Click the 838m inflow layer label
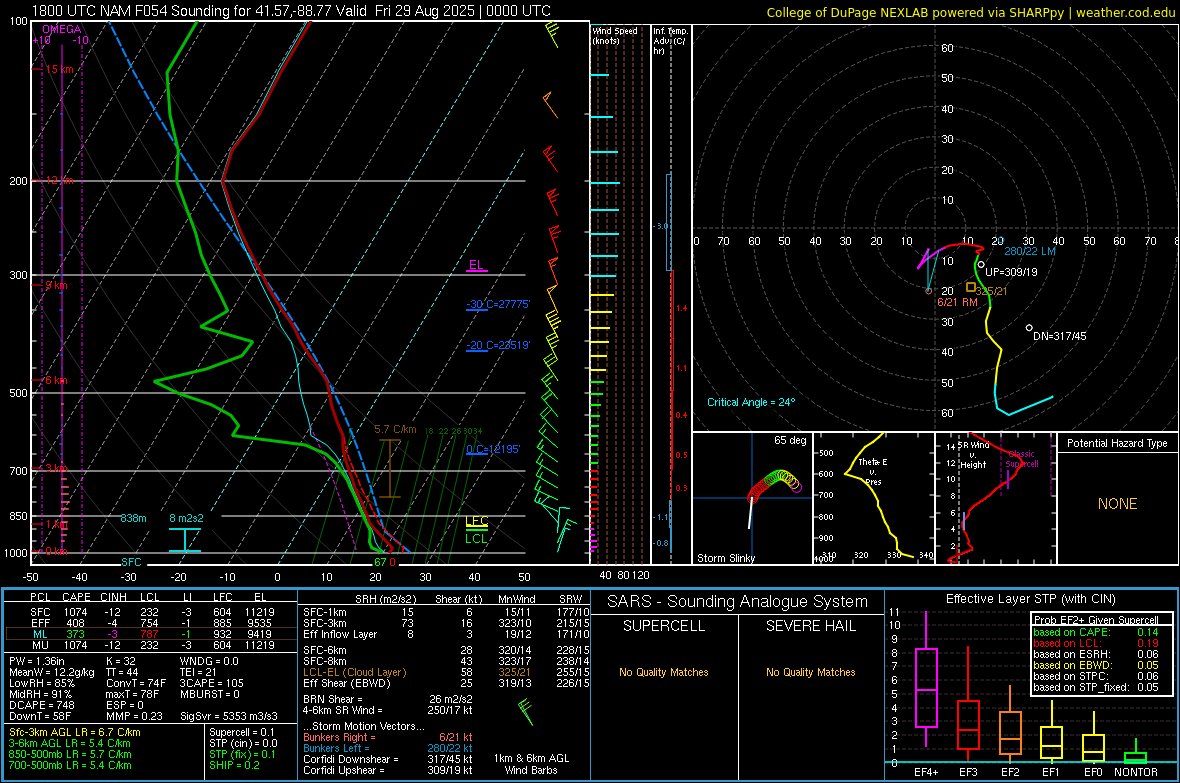 pyautogui.click(x=133, y=518)
